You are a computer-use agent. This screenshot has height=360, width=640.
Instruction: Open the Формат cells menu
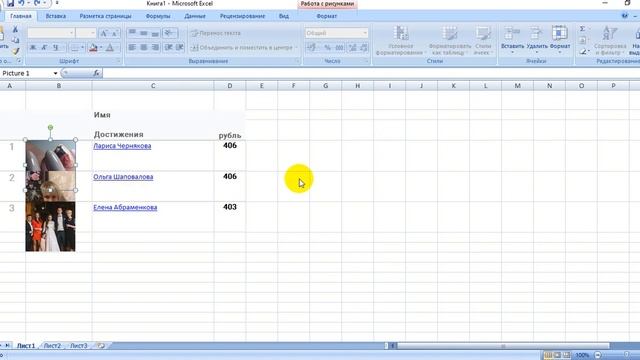click(560, 40)
